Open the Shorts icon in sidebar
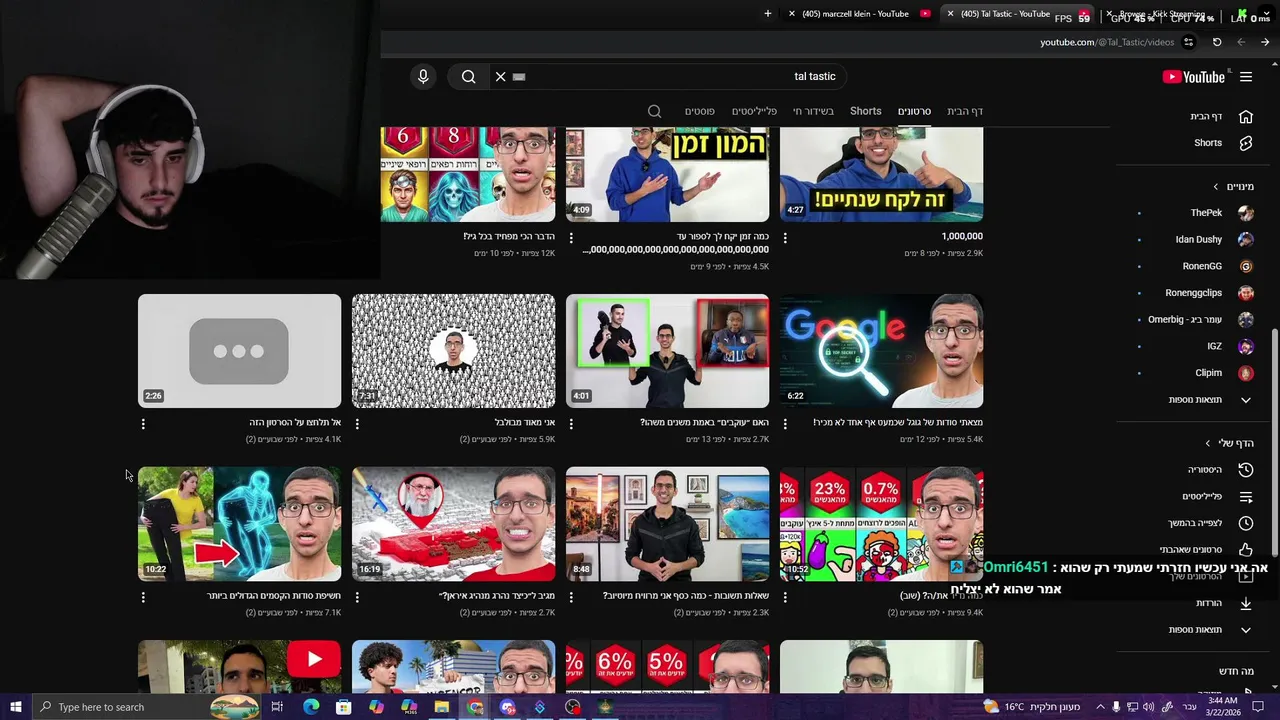The image size is (1280, 720). coord(1246,143)
